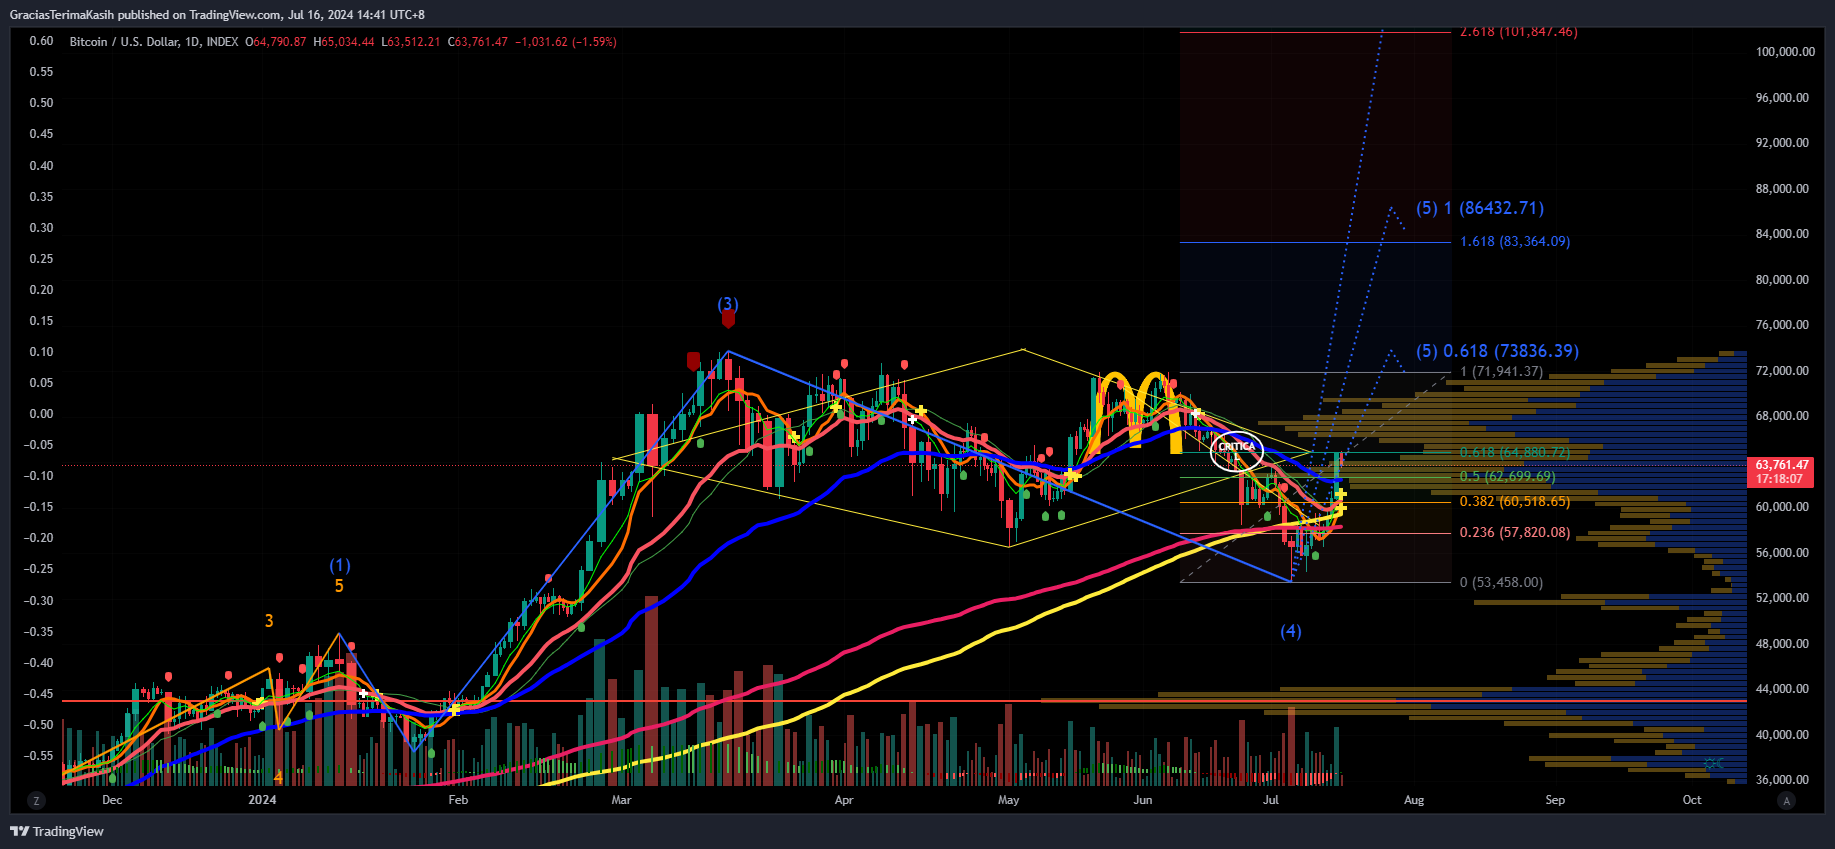1835x849 pixels.
Task: Click the Sep label on time axis
Action: coord(1555,800)
